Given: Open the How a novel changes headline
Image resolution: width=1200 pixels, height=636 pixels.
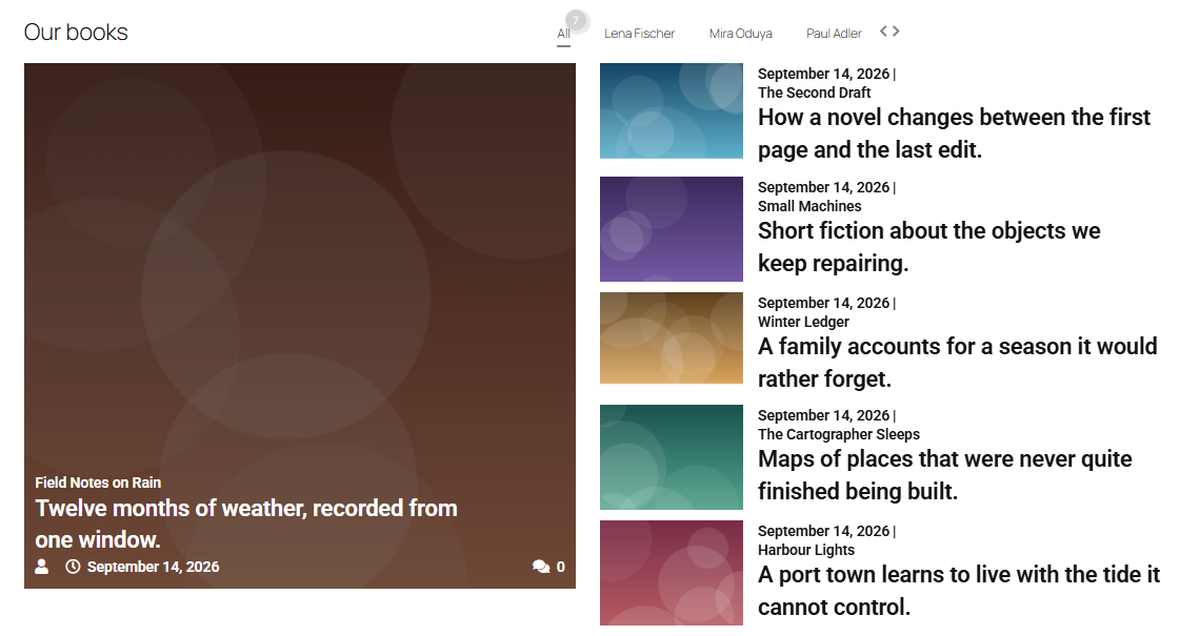Looking at the screenshot, I should pyautogui.click(x=954, y=133).
